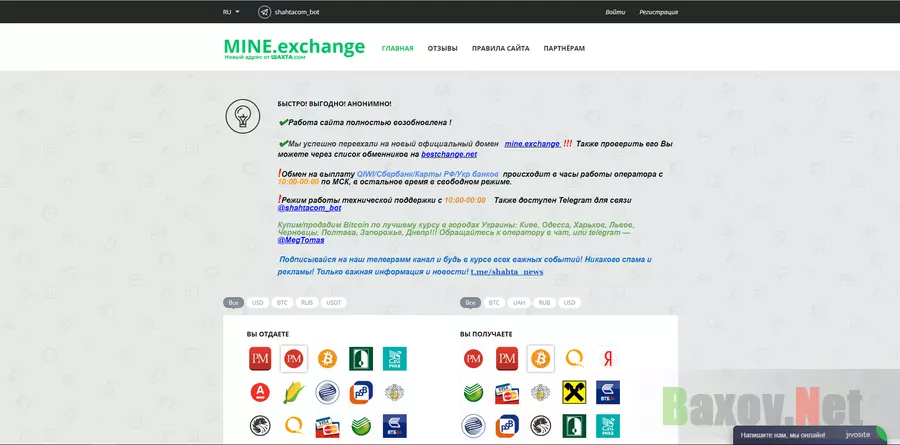Select QIWI icon in Вы отдаете section
The height and width of the screenshot is (445, 900).
[294, 426]
